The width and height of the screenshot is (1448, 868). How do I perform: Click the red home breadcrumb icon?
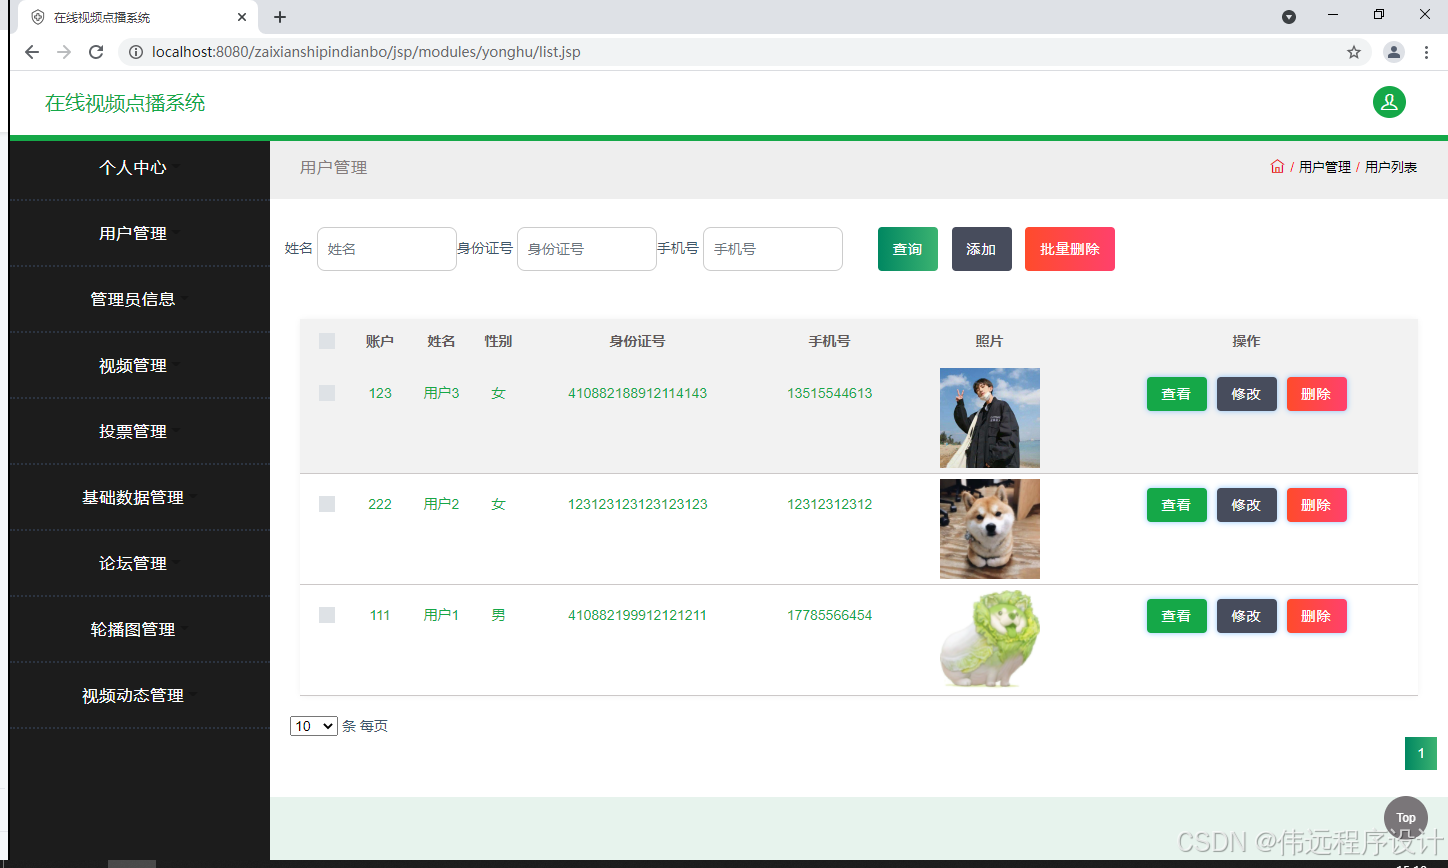point(1277,167)
